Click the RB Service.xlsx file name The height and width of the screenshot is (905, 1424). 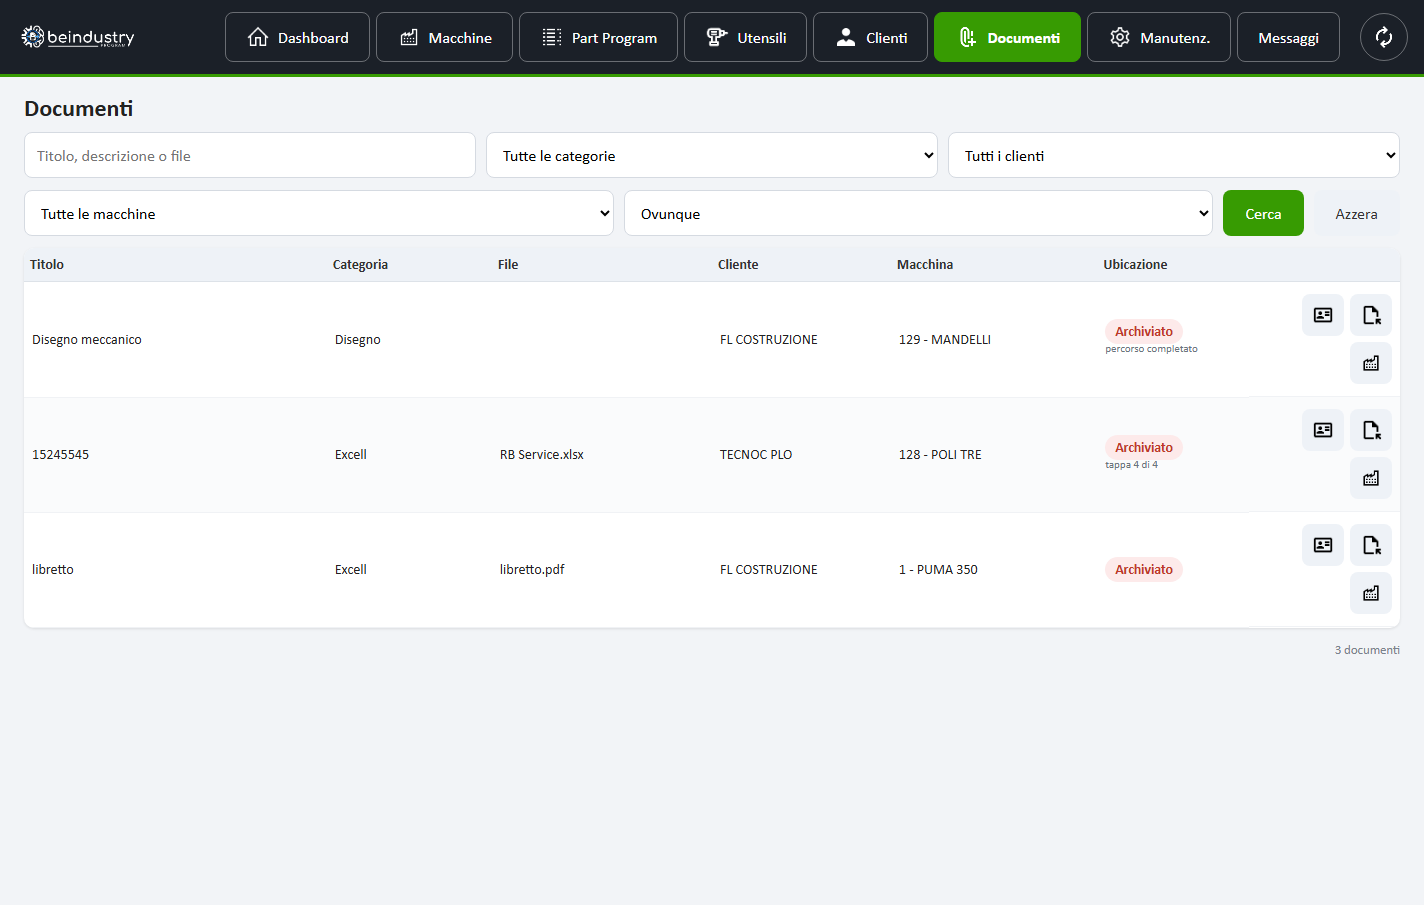click(542, 454)
